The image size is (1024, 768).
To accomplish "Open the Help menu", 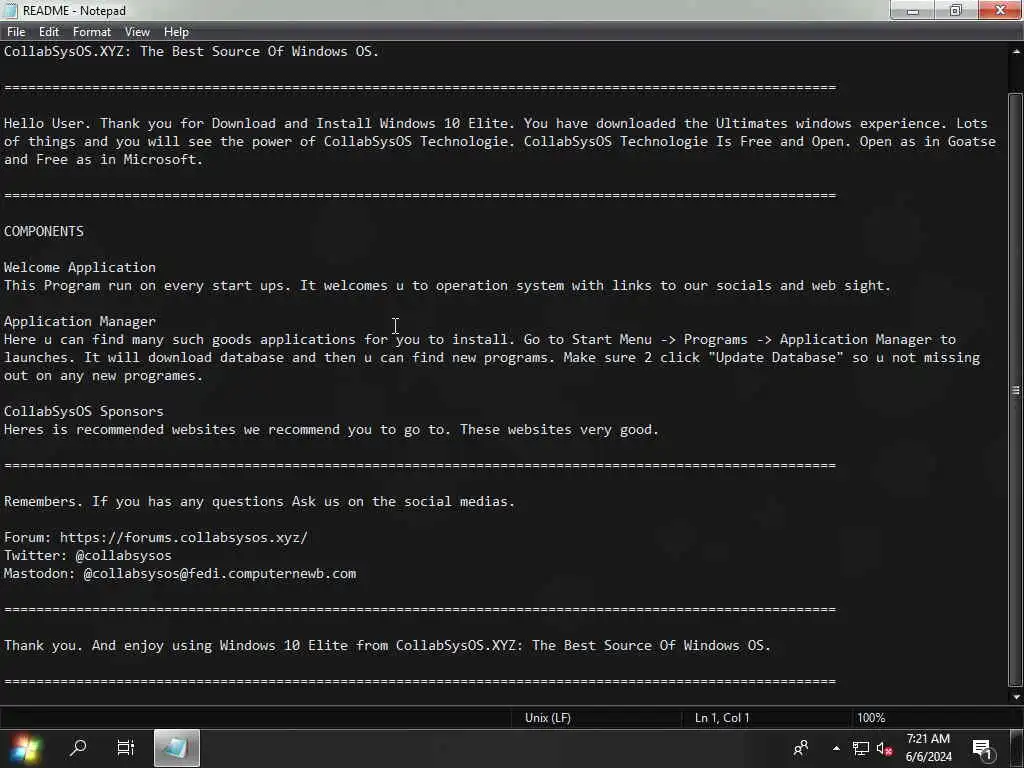I will tap(176, 32).
